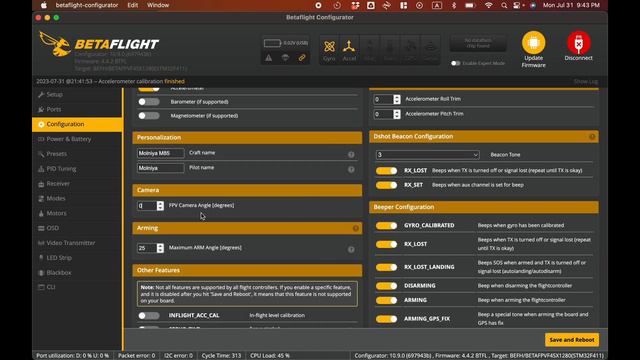The height and width of the screenshot is (360, 640).
Task: Click the Wi-Fi icon in menu bar
Action: [488, 5]
